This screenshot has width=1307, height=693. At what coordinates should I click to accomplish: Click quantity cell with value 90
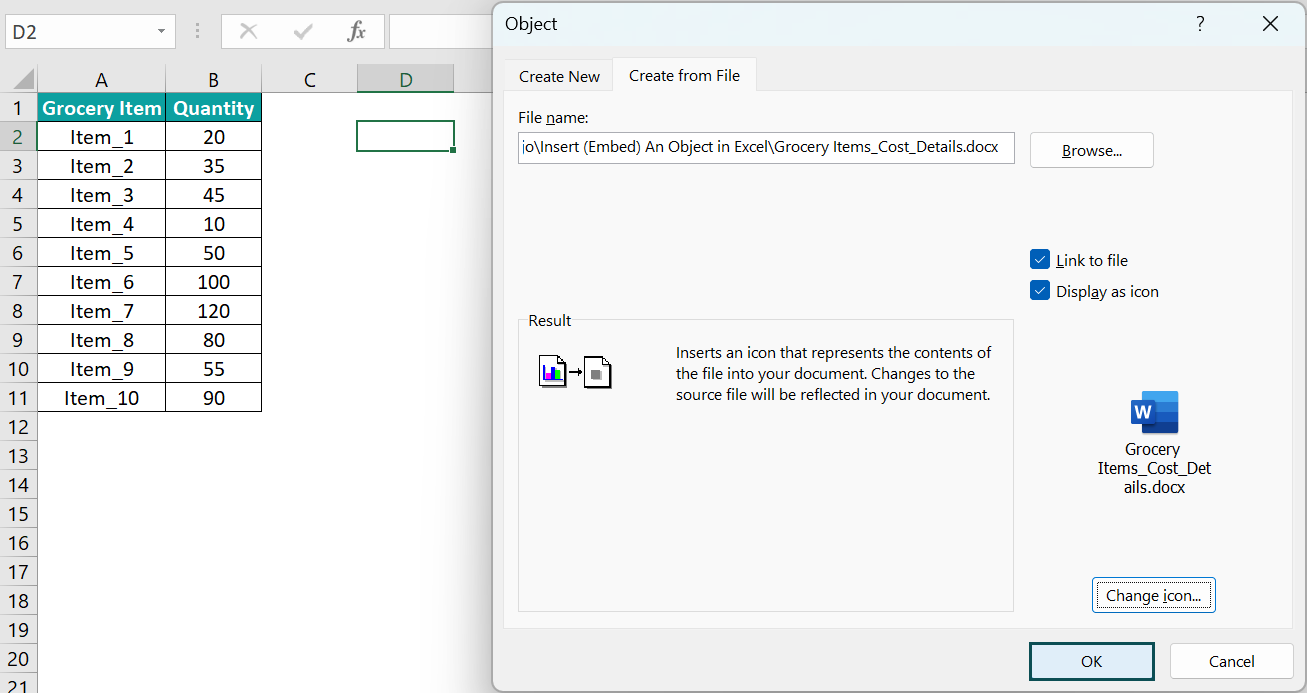click(214, 398)
